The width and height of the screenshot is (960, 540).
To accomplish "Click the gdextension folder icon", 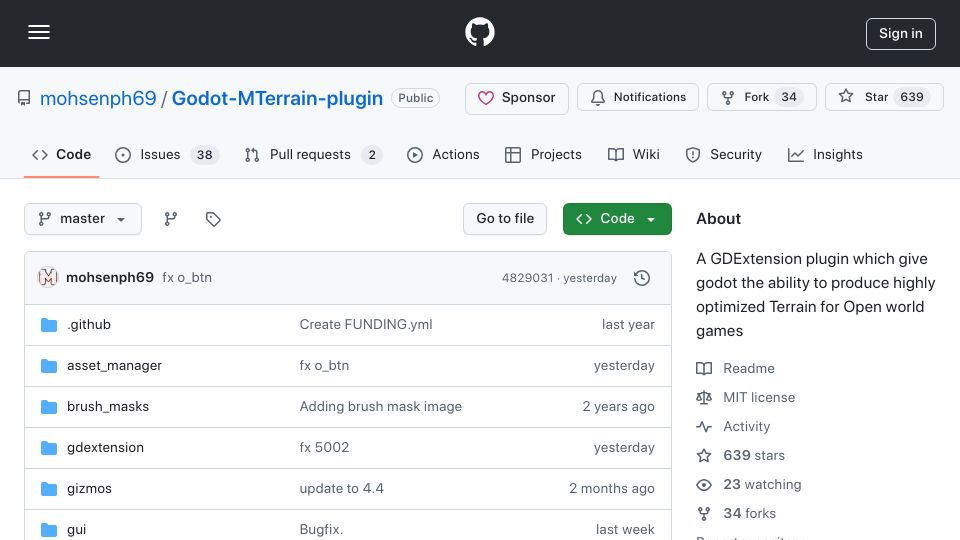I will point(49,448).
